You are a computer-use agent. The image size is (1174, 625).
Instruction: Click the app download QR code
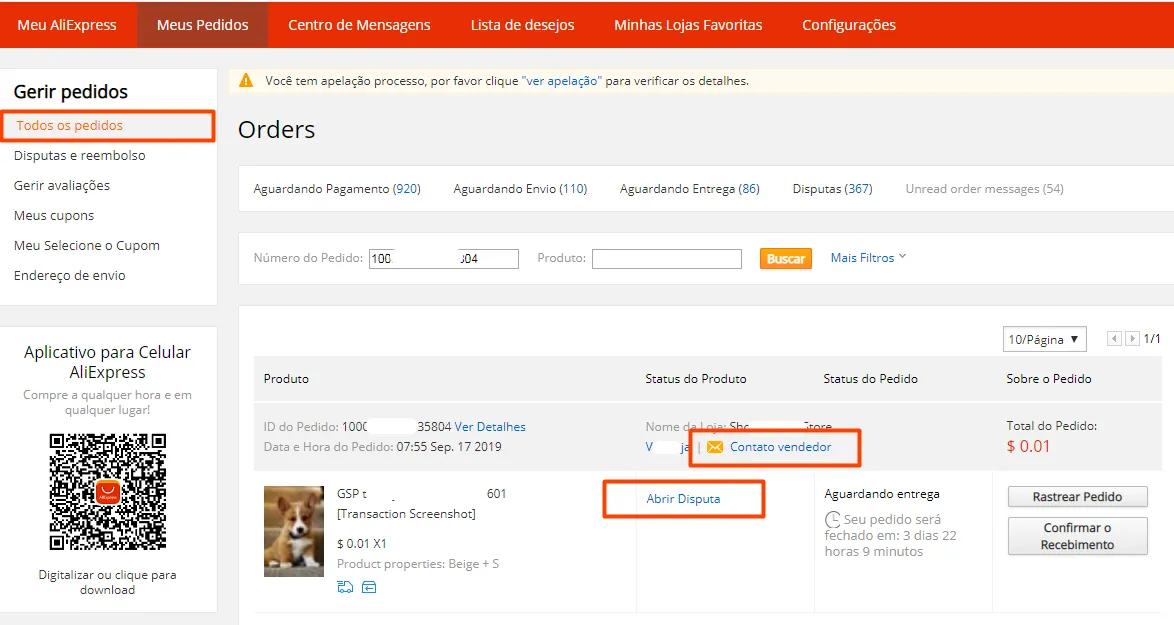point(108,492)
